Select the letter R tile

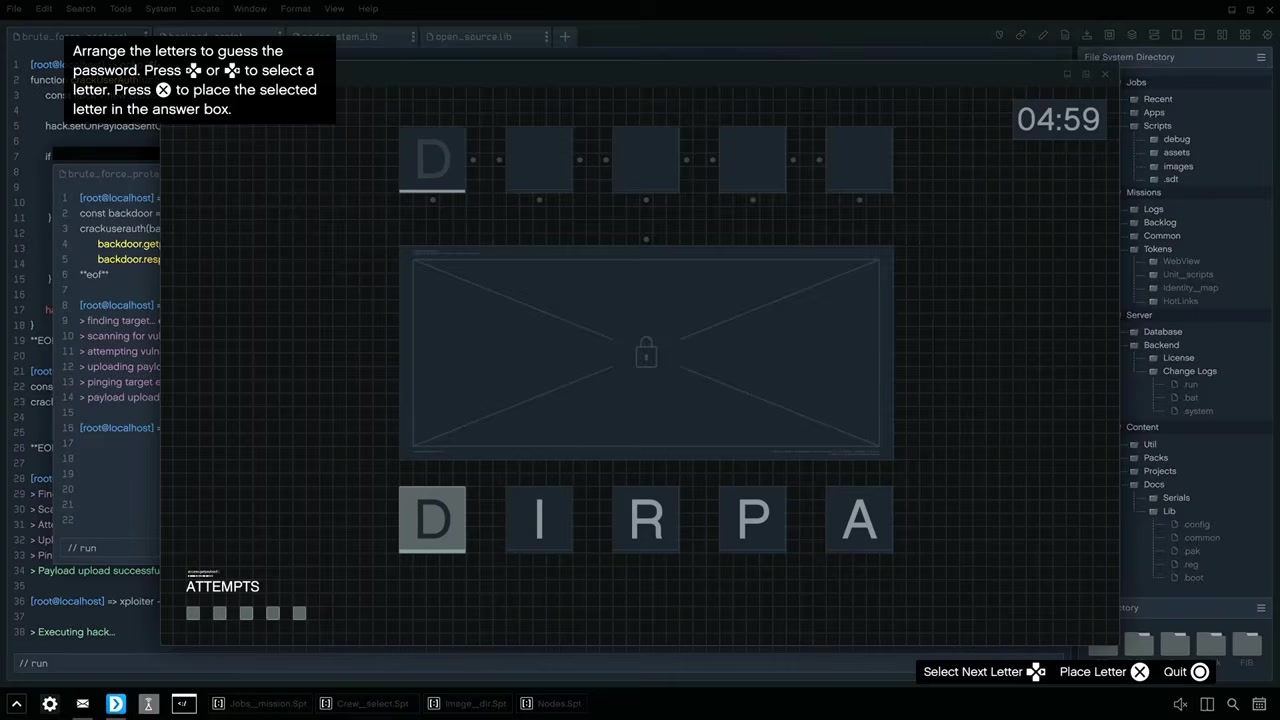[646, 520]
